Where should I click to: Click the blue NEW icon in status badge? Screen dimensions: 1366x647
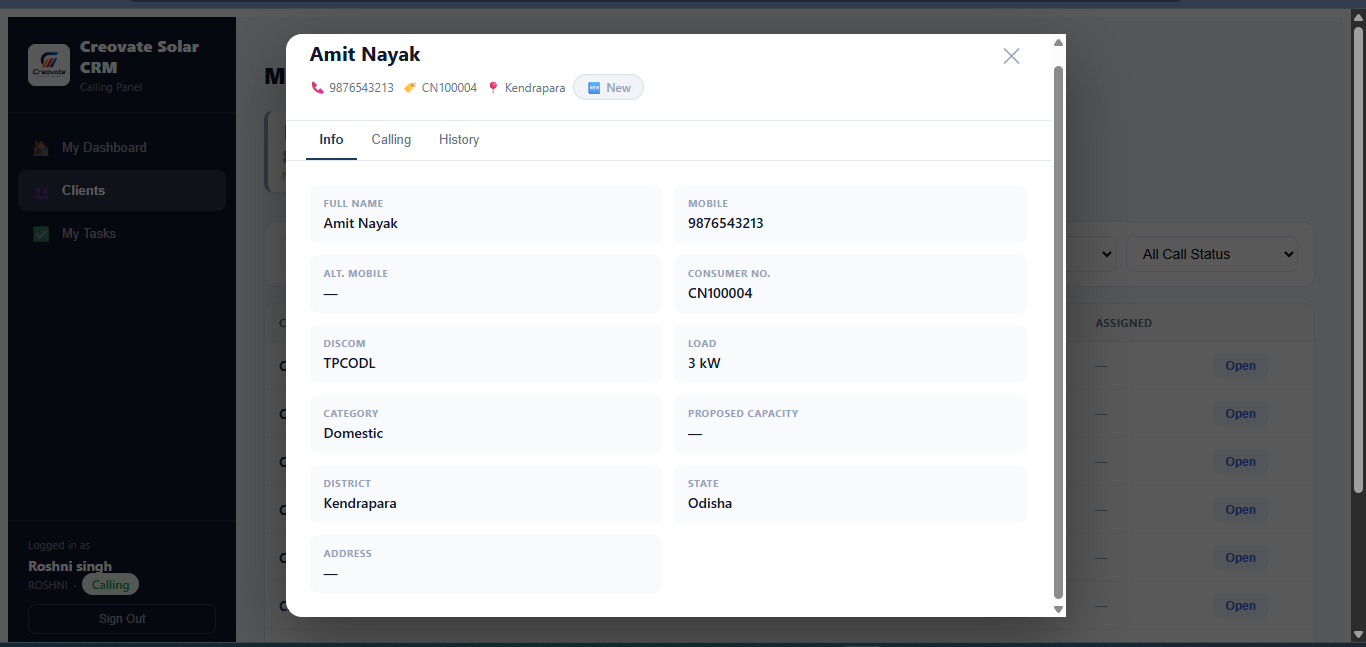point(594,88)
